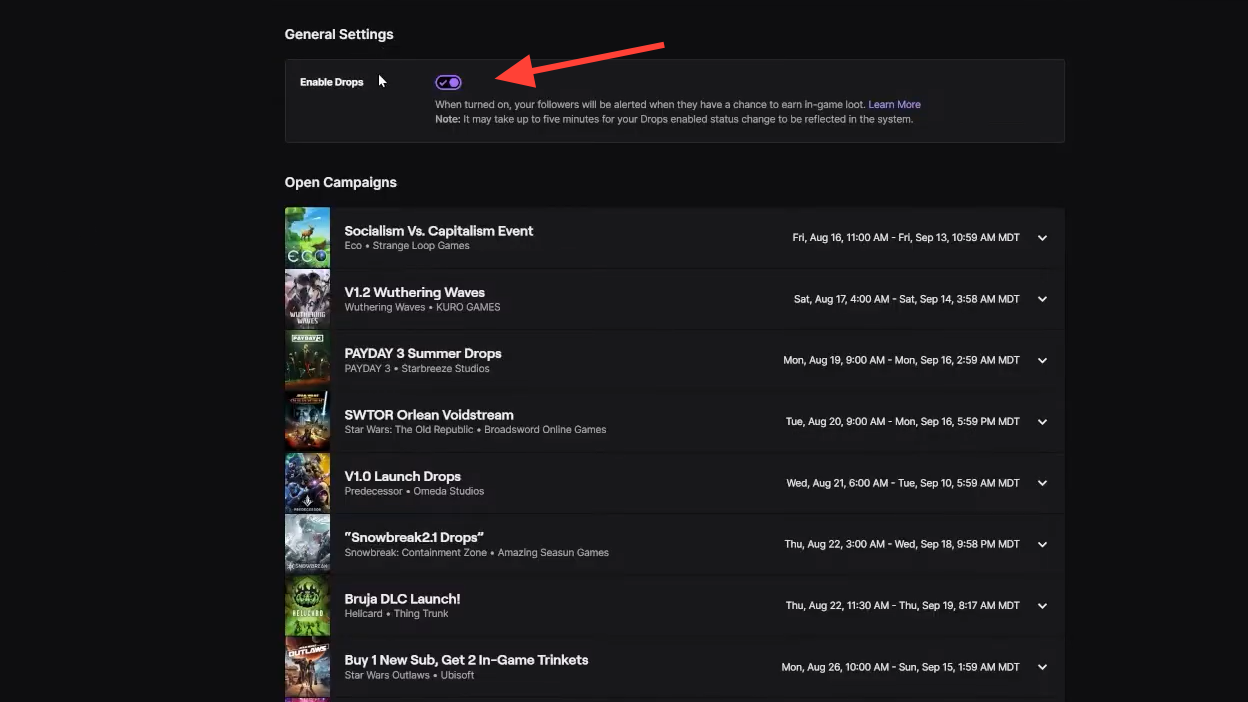Click the Star Wars Outlaws • Ubisoft subtitle
This screenshot has width=1248, height=702.
click(409, 675)
